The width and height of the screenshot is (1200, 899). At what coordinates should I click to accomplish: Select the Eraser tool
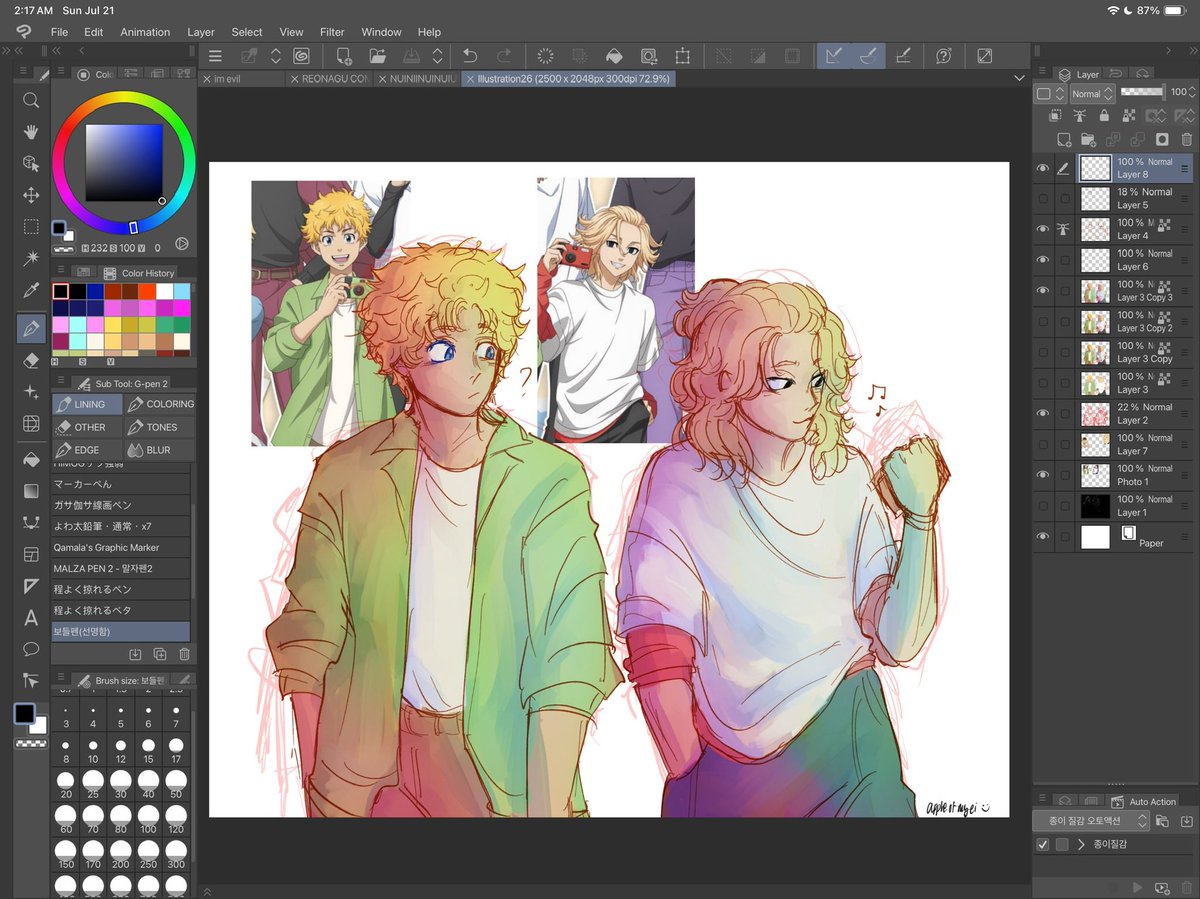[x=31, y=360]
